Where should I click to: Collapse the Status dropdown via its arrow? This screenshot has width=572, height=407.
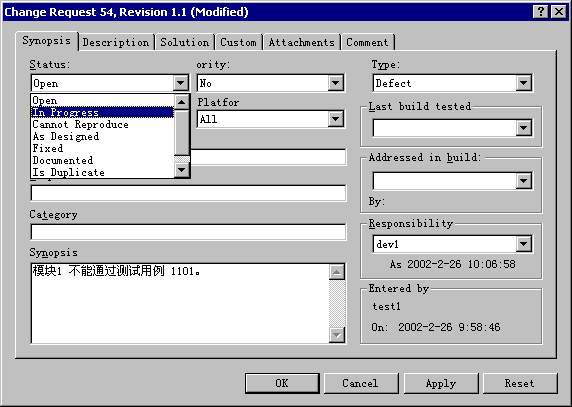(181, 83)
